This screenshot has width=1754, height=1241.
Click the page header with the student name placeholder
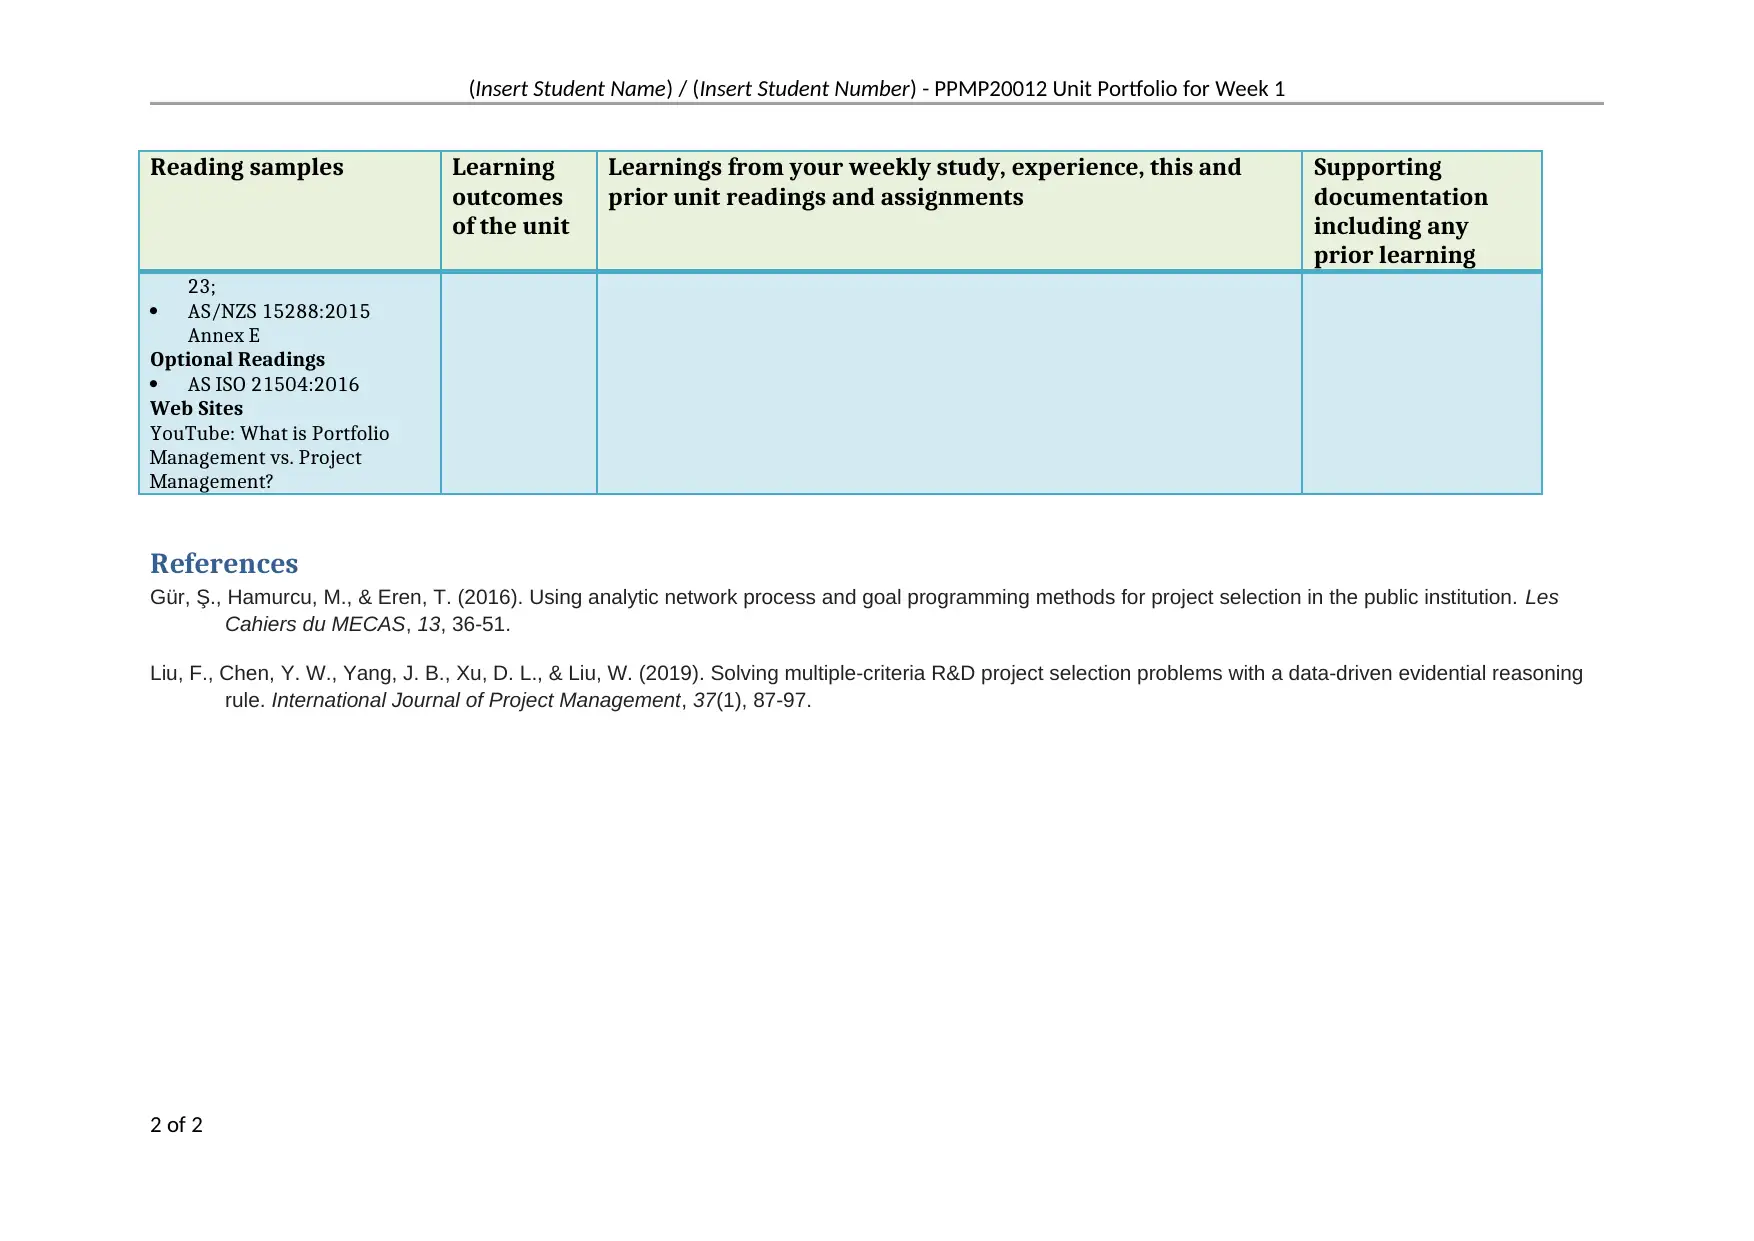pos(876,89)
